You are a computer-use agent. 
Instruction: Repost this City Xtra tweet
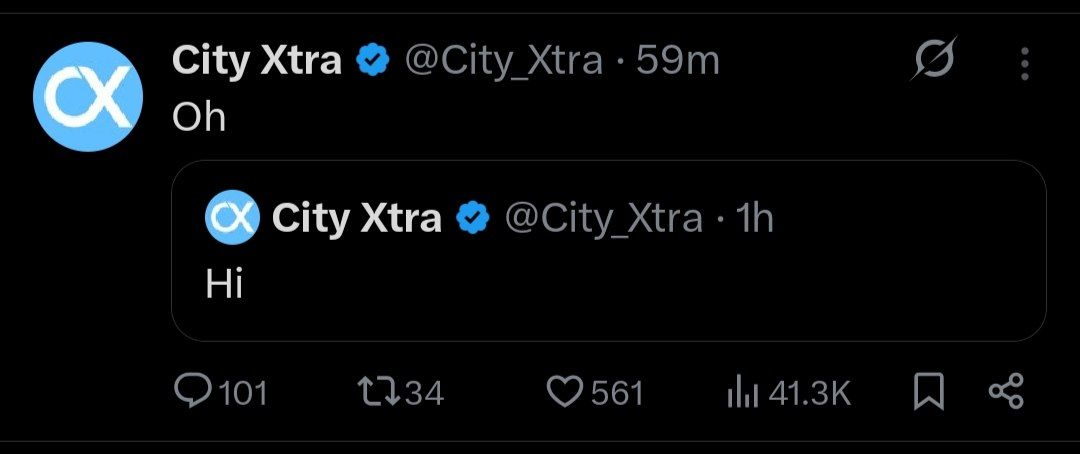(x=375, y=393)
